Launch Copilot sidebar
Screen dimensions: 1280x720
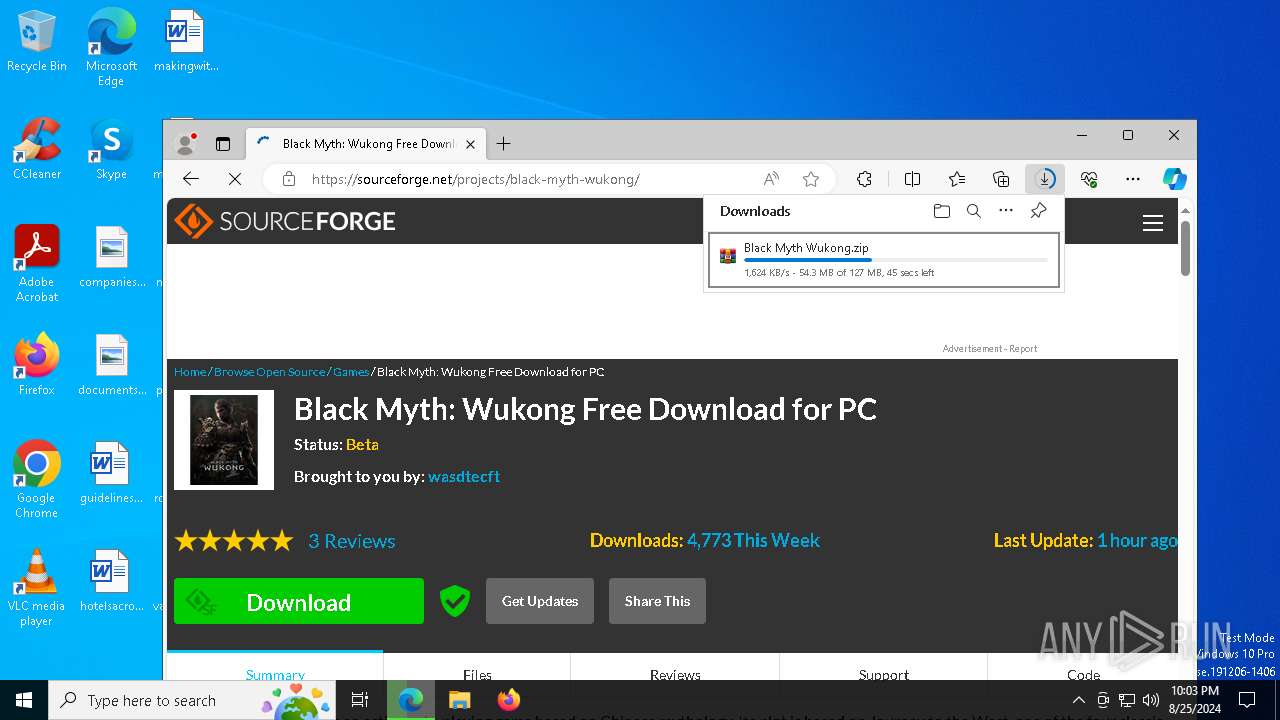[1175, 179]
